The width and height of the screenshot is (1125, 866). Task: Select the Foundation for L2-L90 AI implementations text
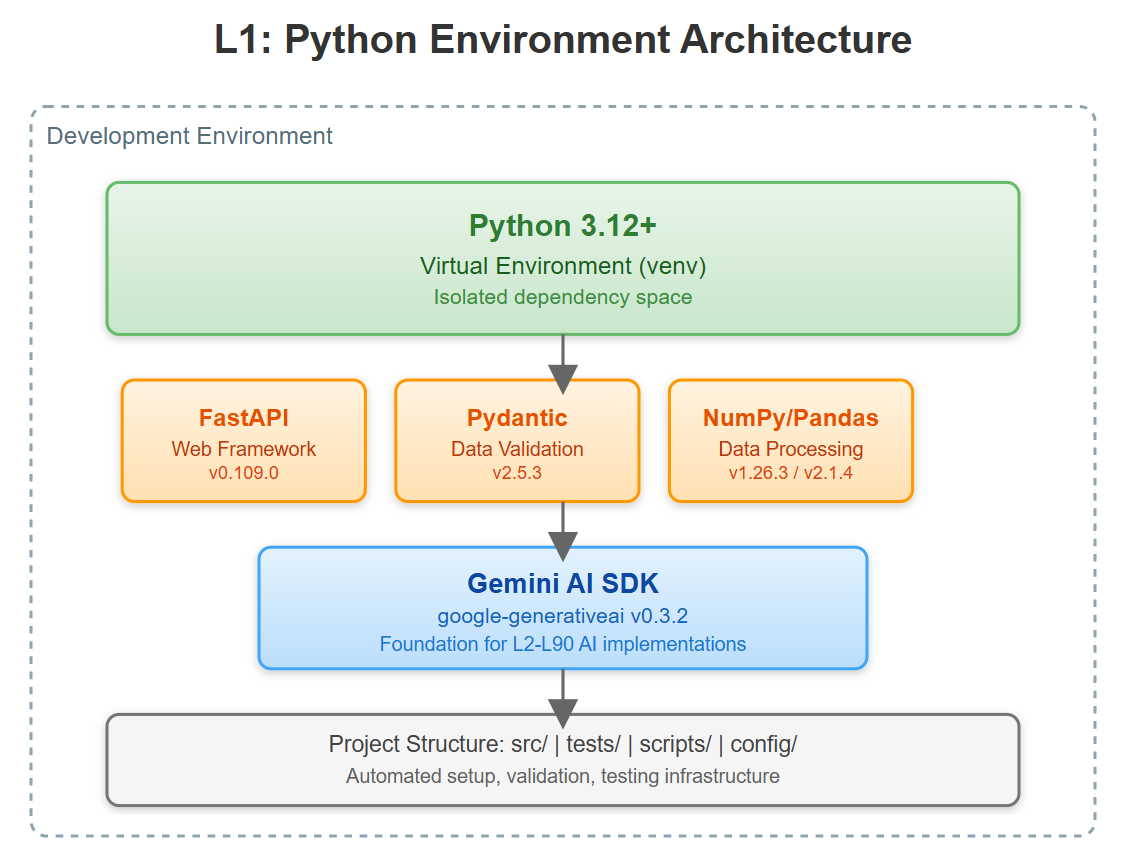[563, 644]
